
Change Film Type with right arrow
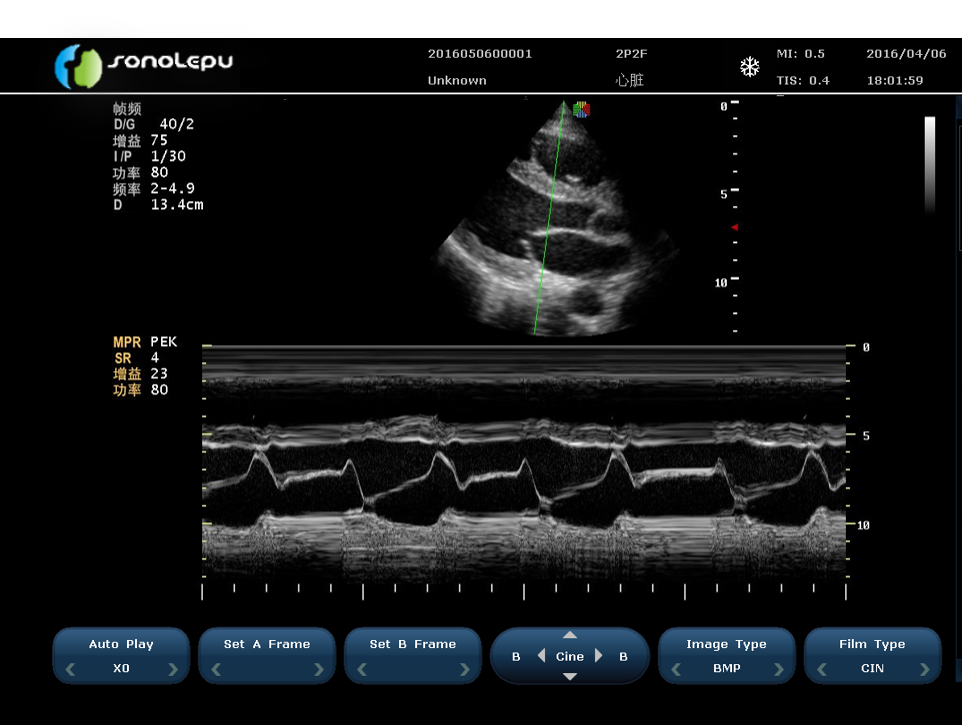pos(925,669)
